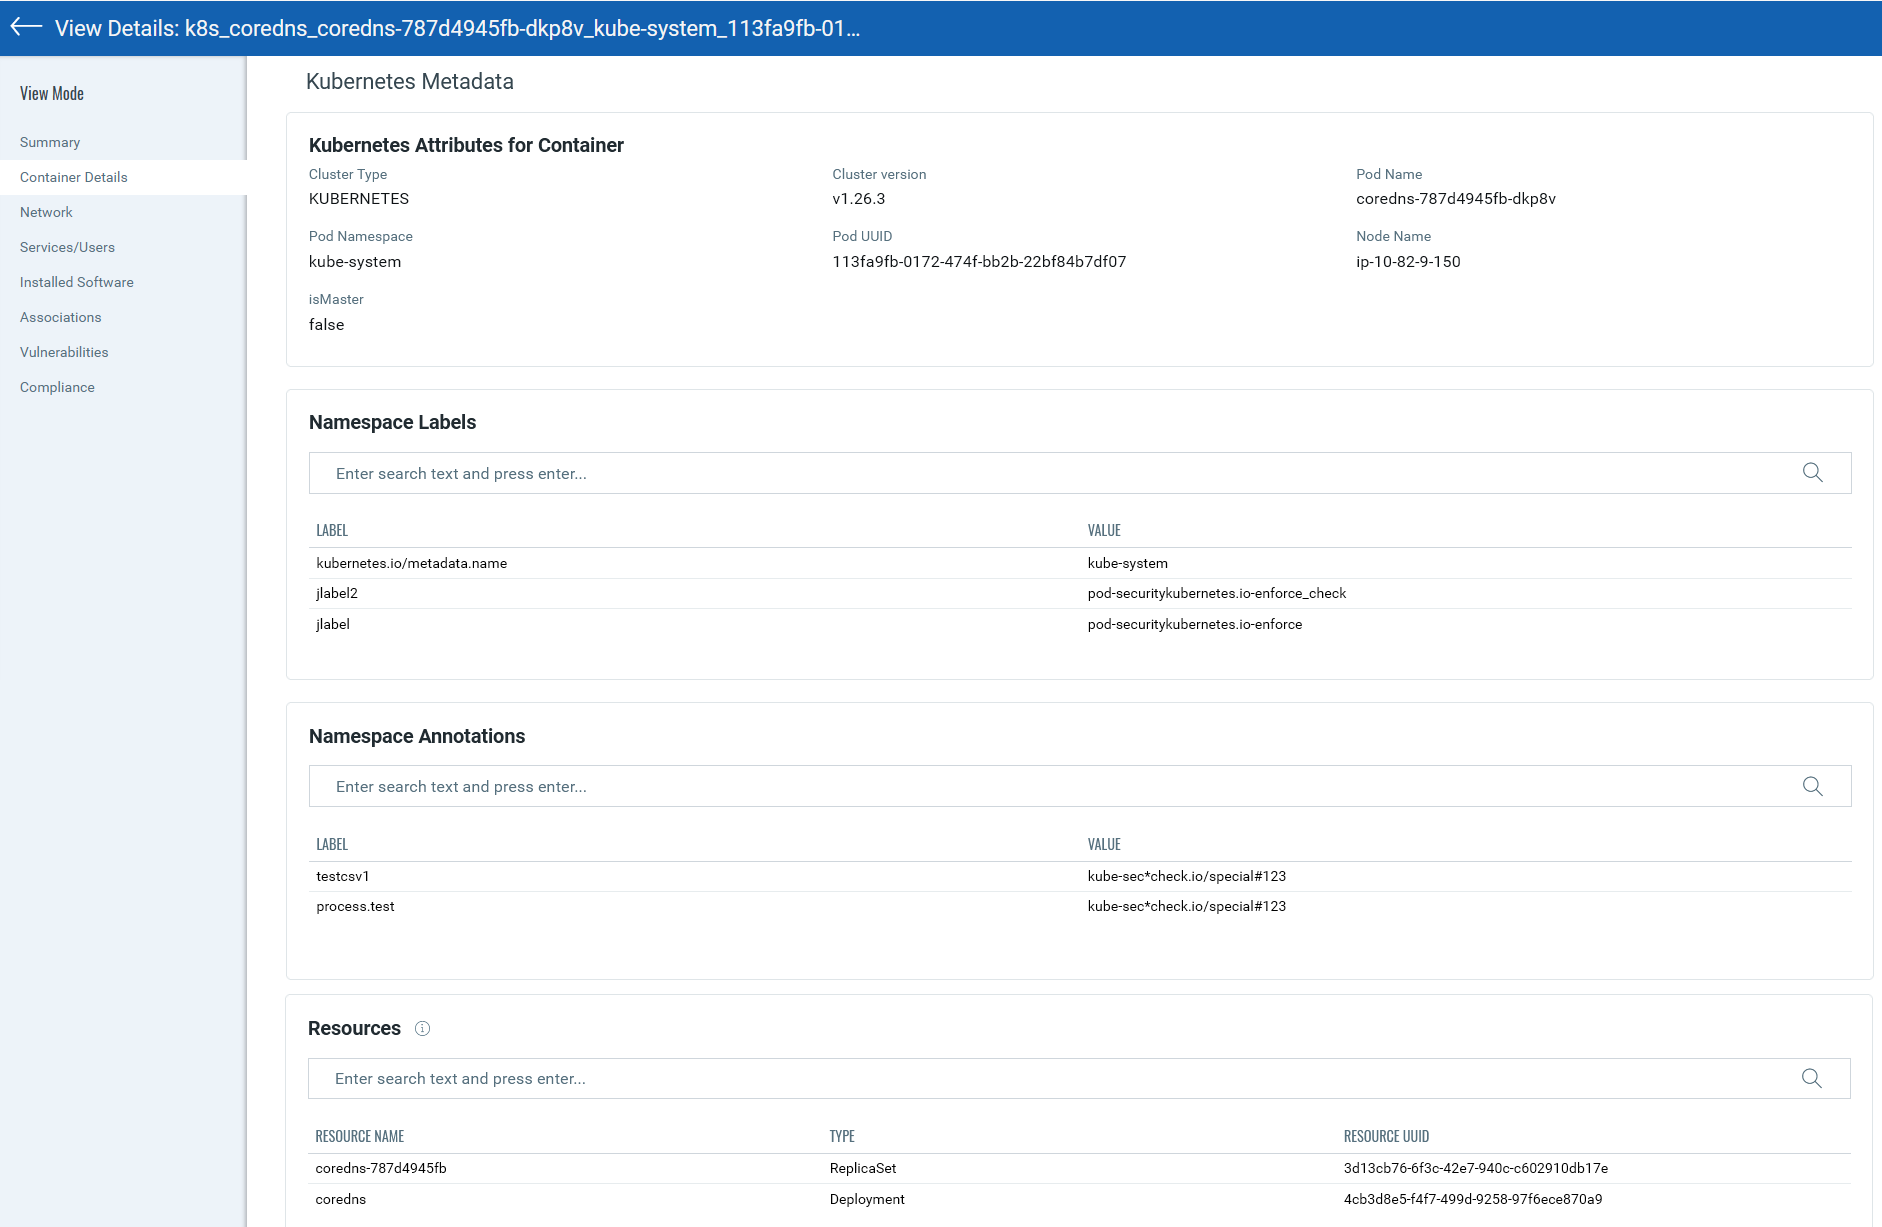Click the Pod Name value coredns-787d4945fb-dkp8v
1882x1227 pixels.
[x=1455, y=198]
